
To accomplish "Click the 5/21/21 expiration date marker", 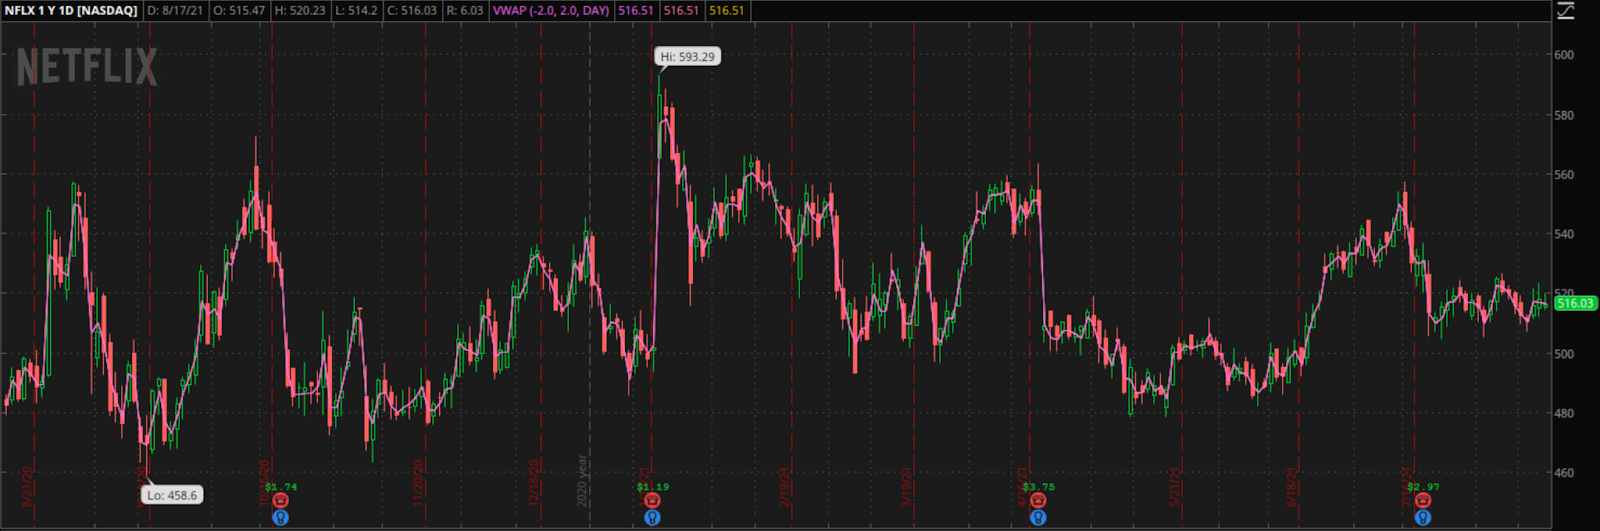I will click(1175, 485).
